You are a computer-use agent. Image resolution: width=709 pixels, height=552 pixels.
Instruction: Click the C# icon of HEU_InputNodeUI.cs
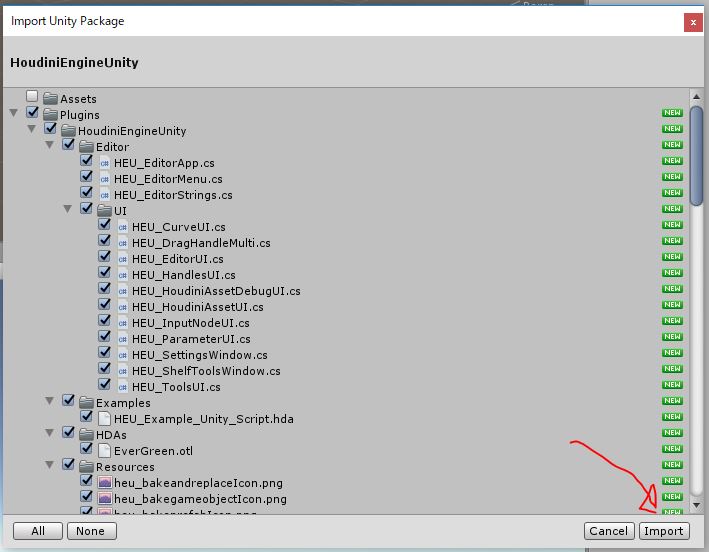(x=123, y=322)
